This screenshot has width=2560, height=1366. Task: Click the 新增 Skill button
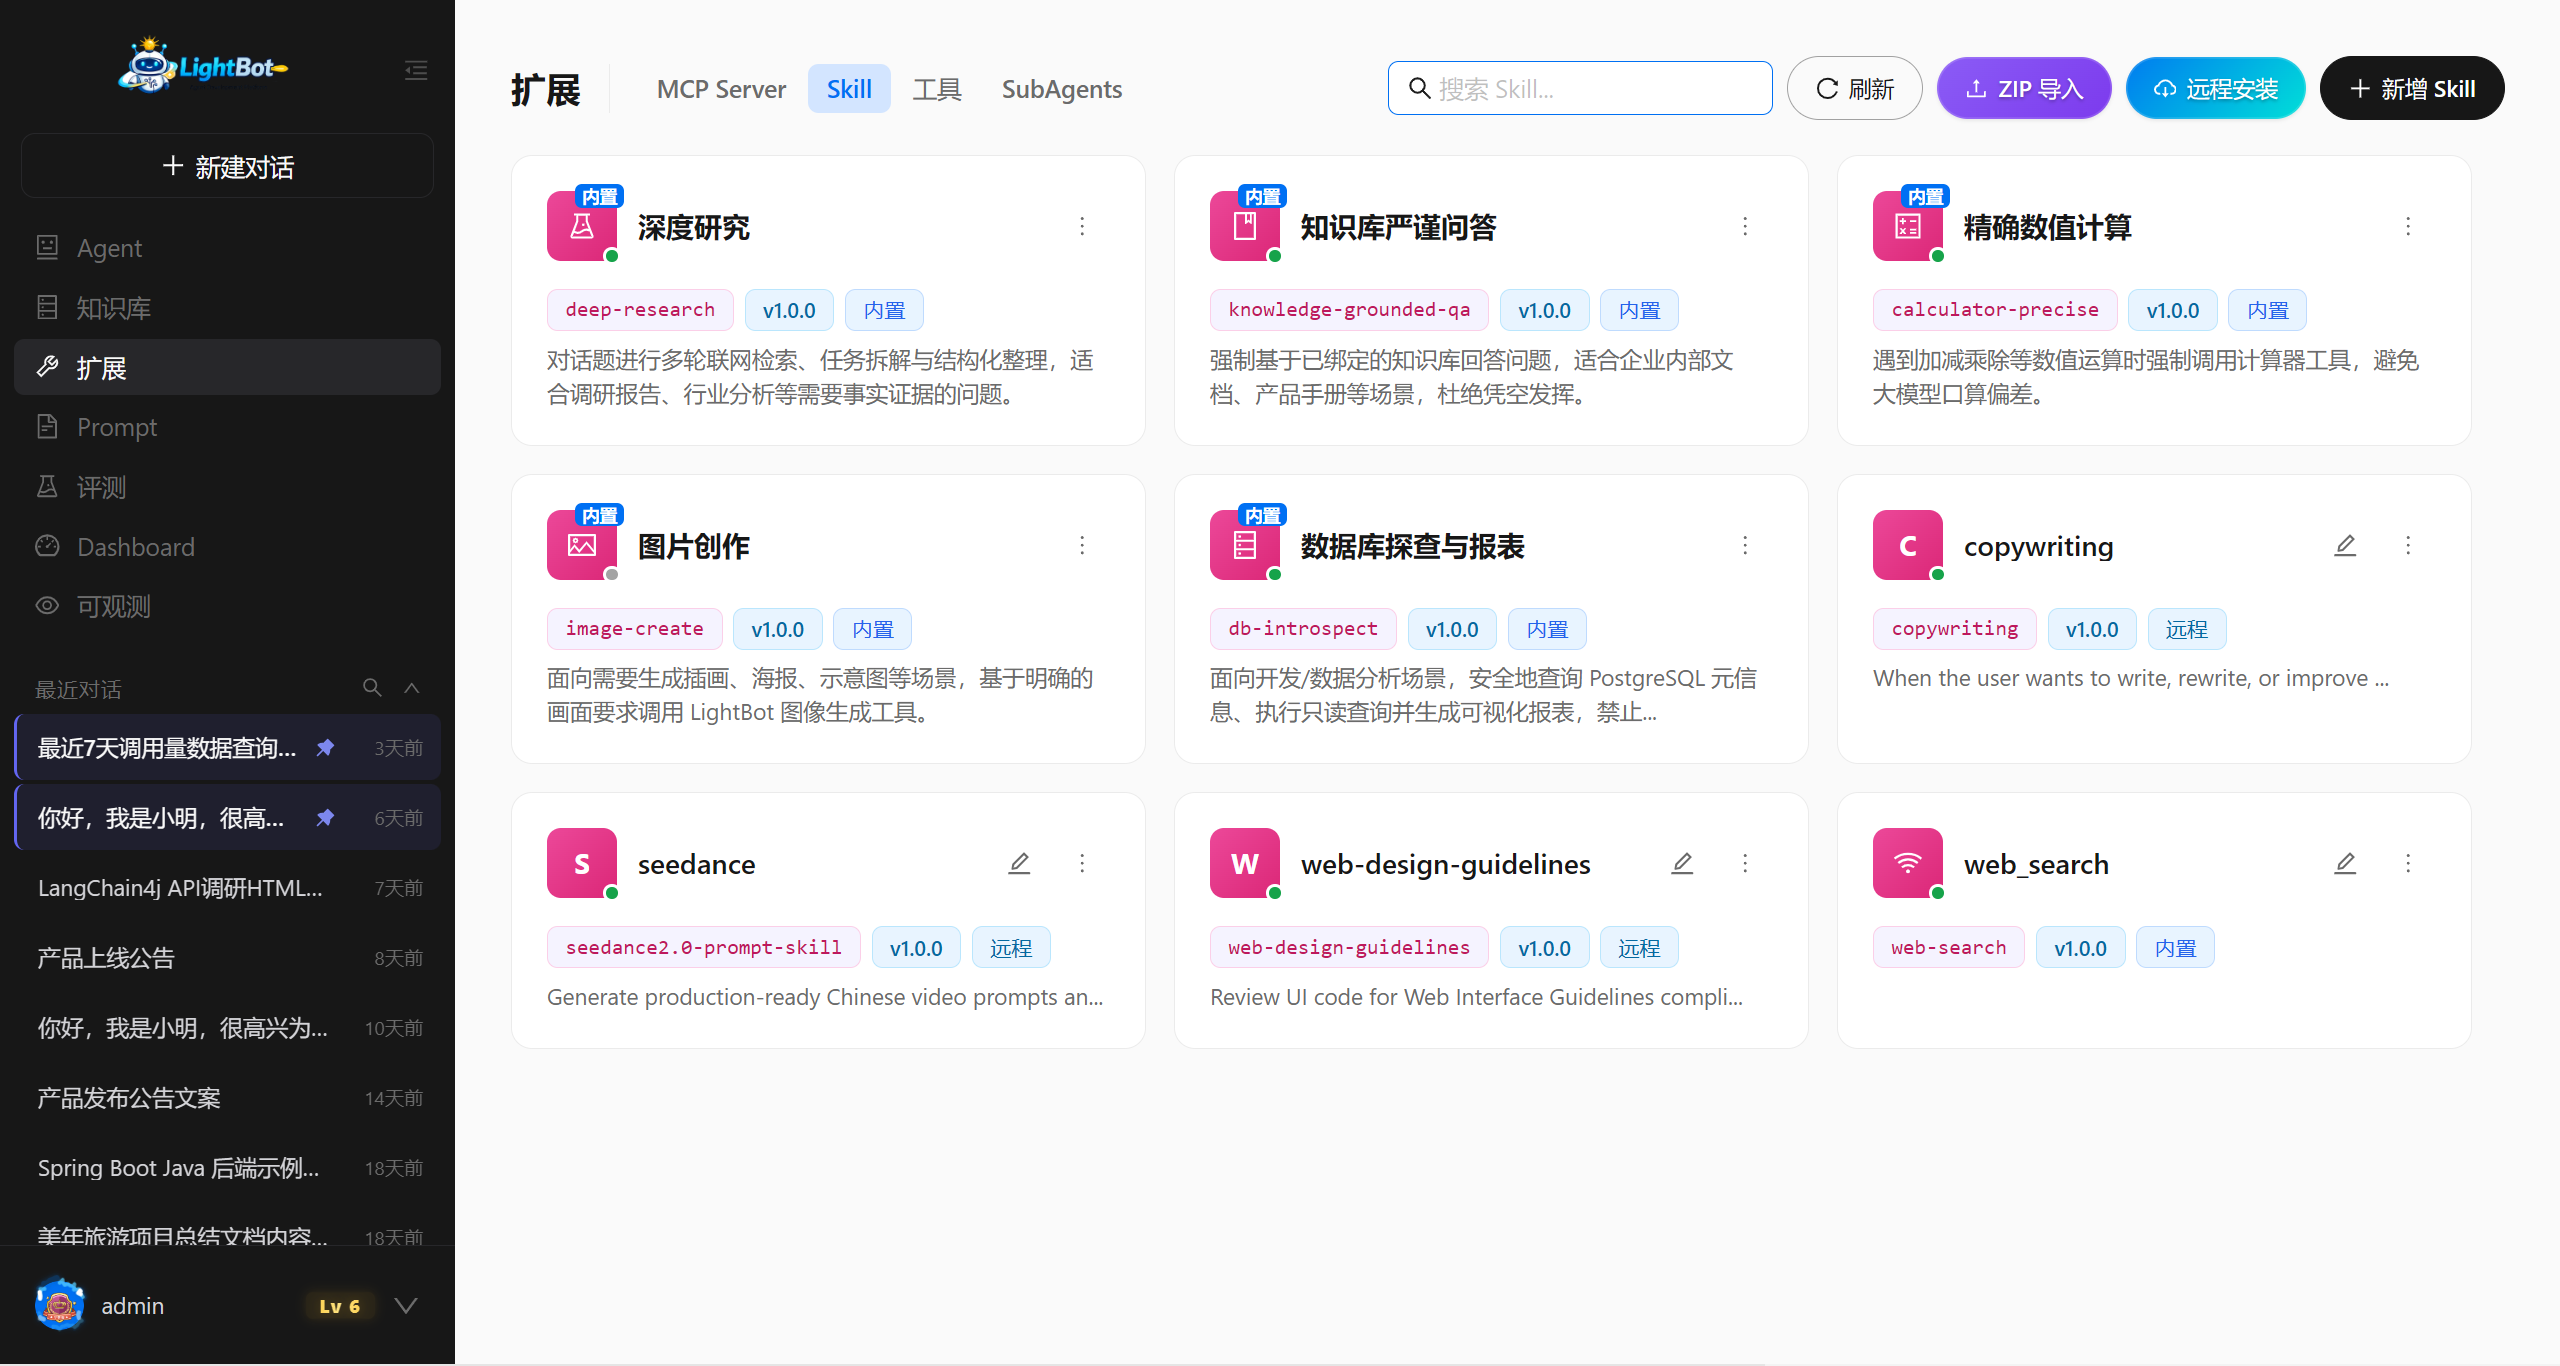pos(2412,88)
